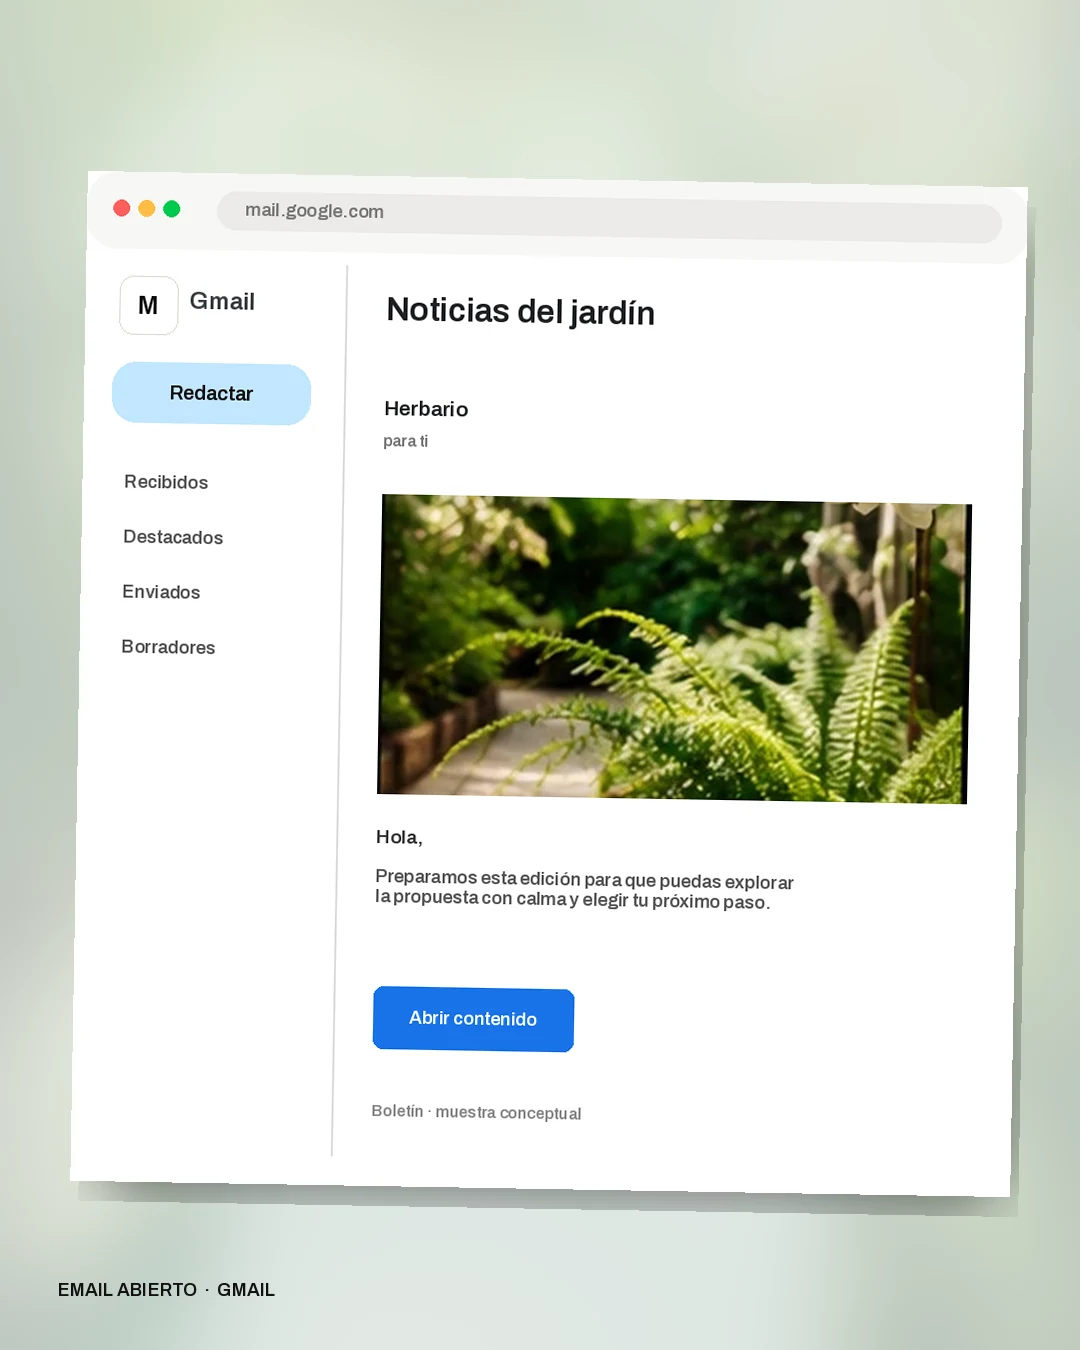Click the Gmail wordmark text
The height and width of the screenshot is (1350, 1080).
click(x=222, y=301)
